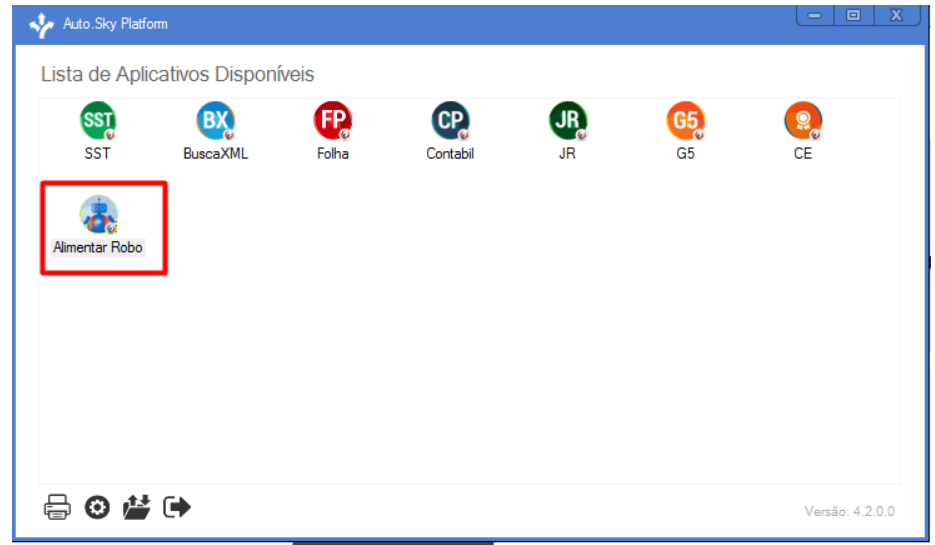Click the 'Auto.Sky Platform' title text
Screen dimensions: 935x545
(115, 24)
